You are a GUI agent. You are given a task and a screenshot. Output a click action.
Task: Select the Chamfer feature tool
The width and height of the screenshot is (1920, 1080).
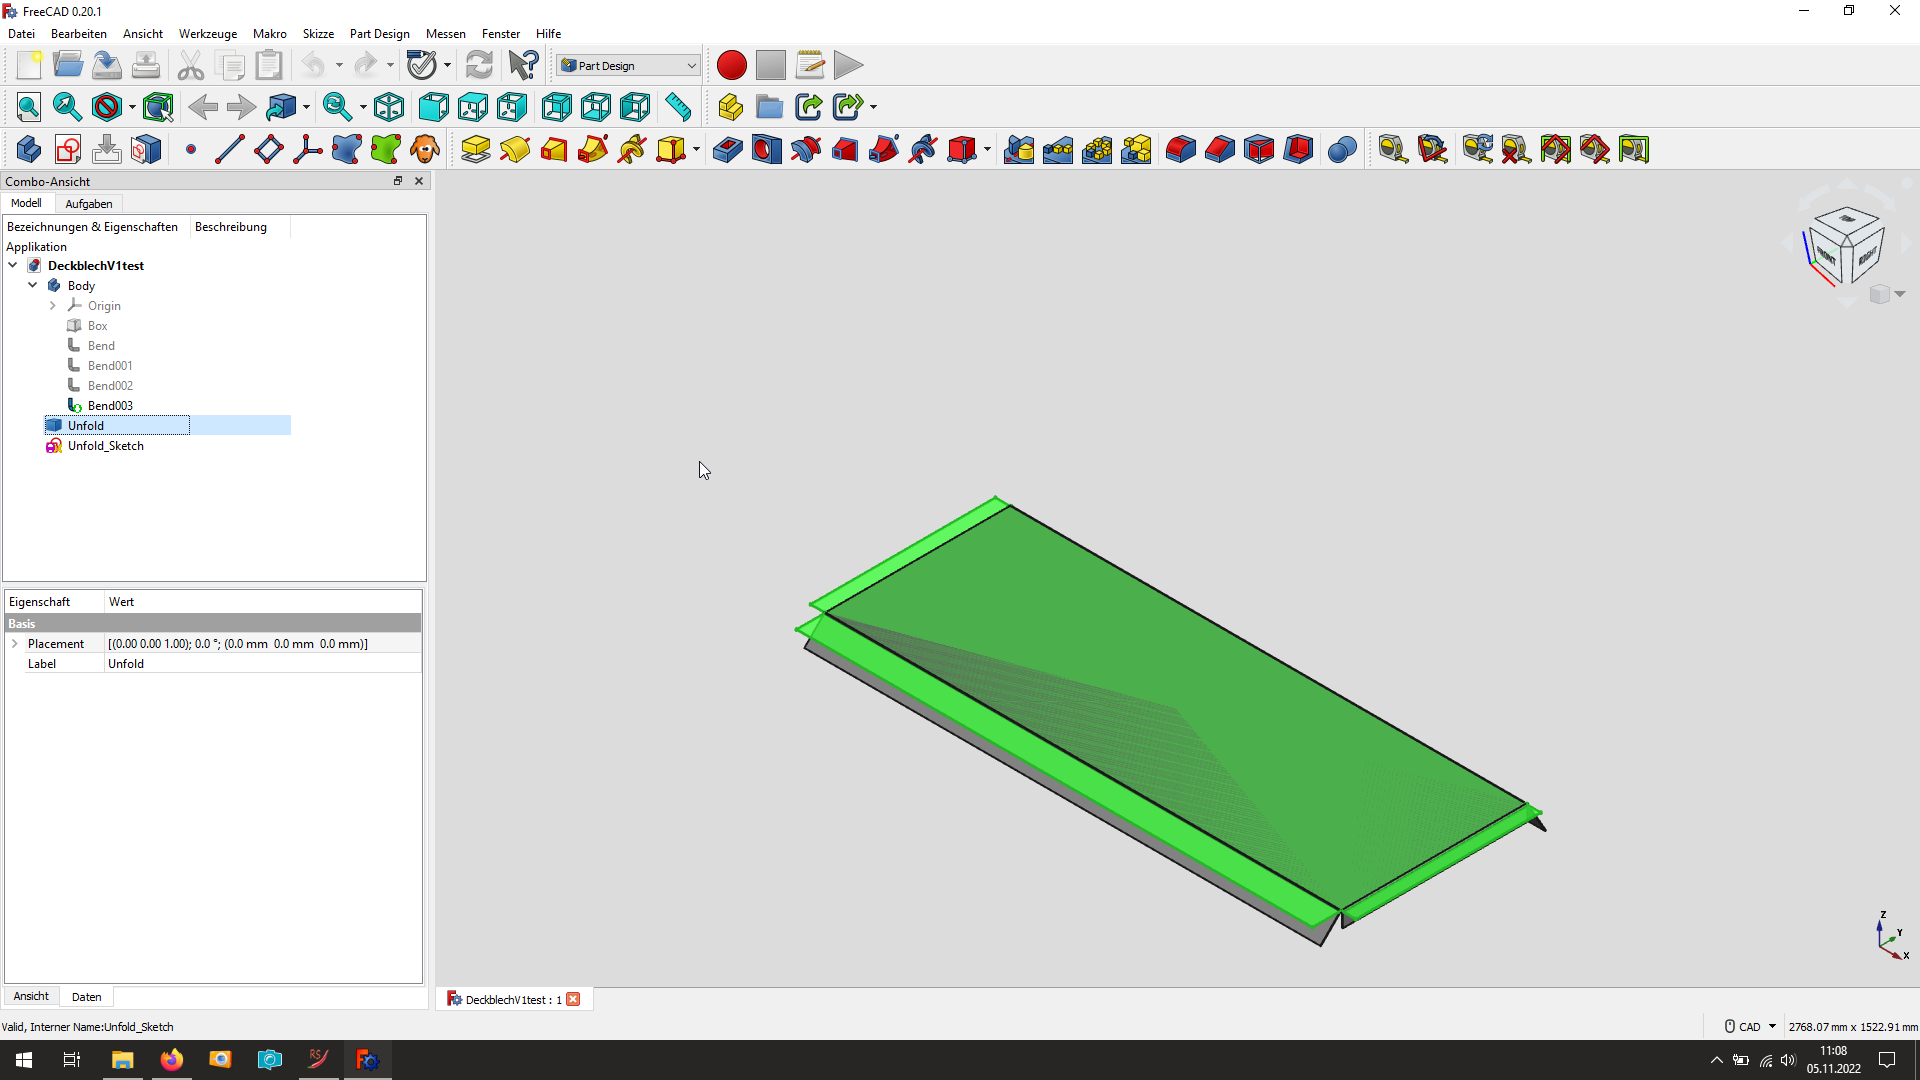pyautogui.click(x=1220, y=148)
